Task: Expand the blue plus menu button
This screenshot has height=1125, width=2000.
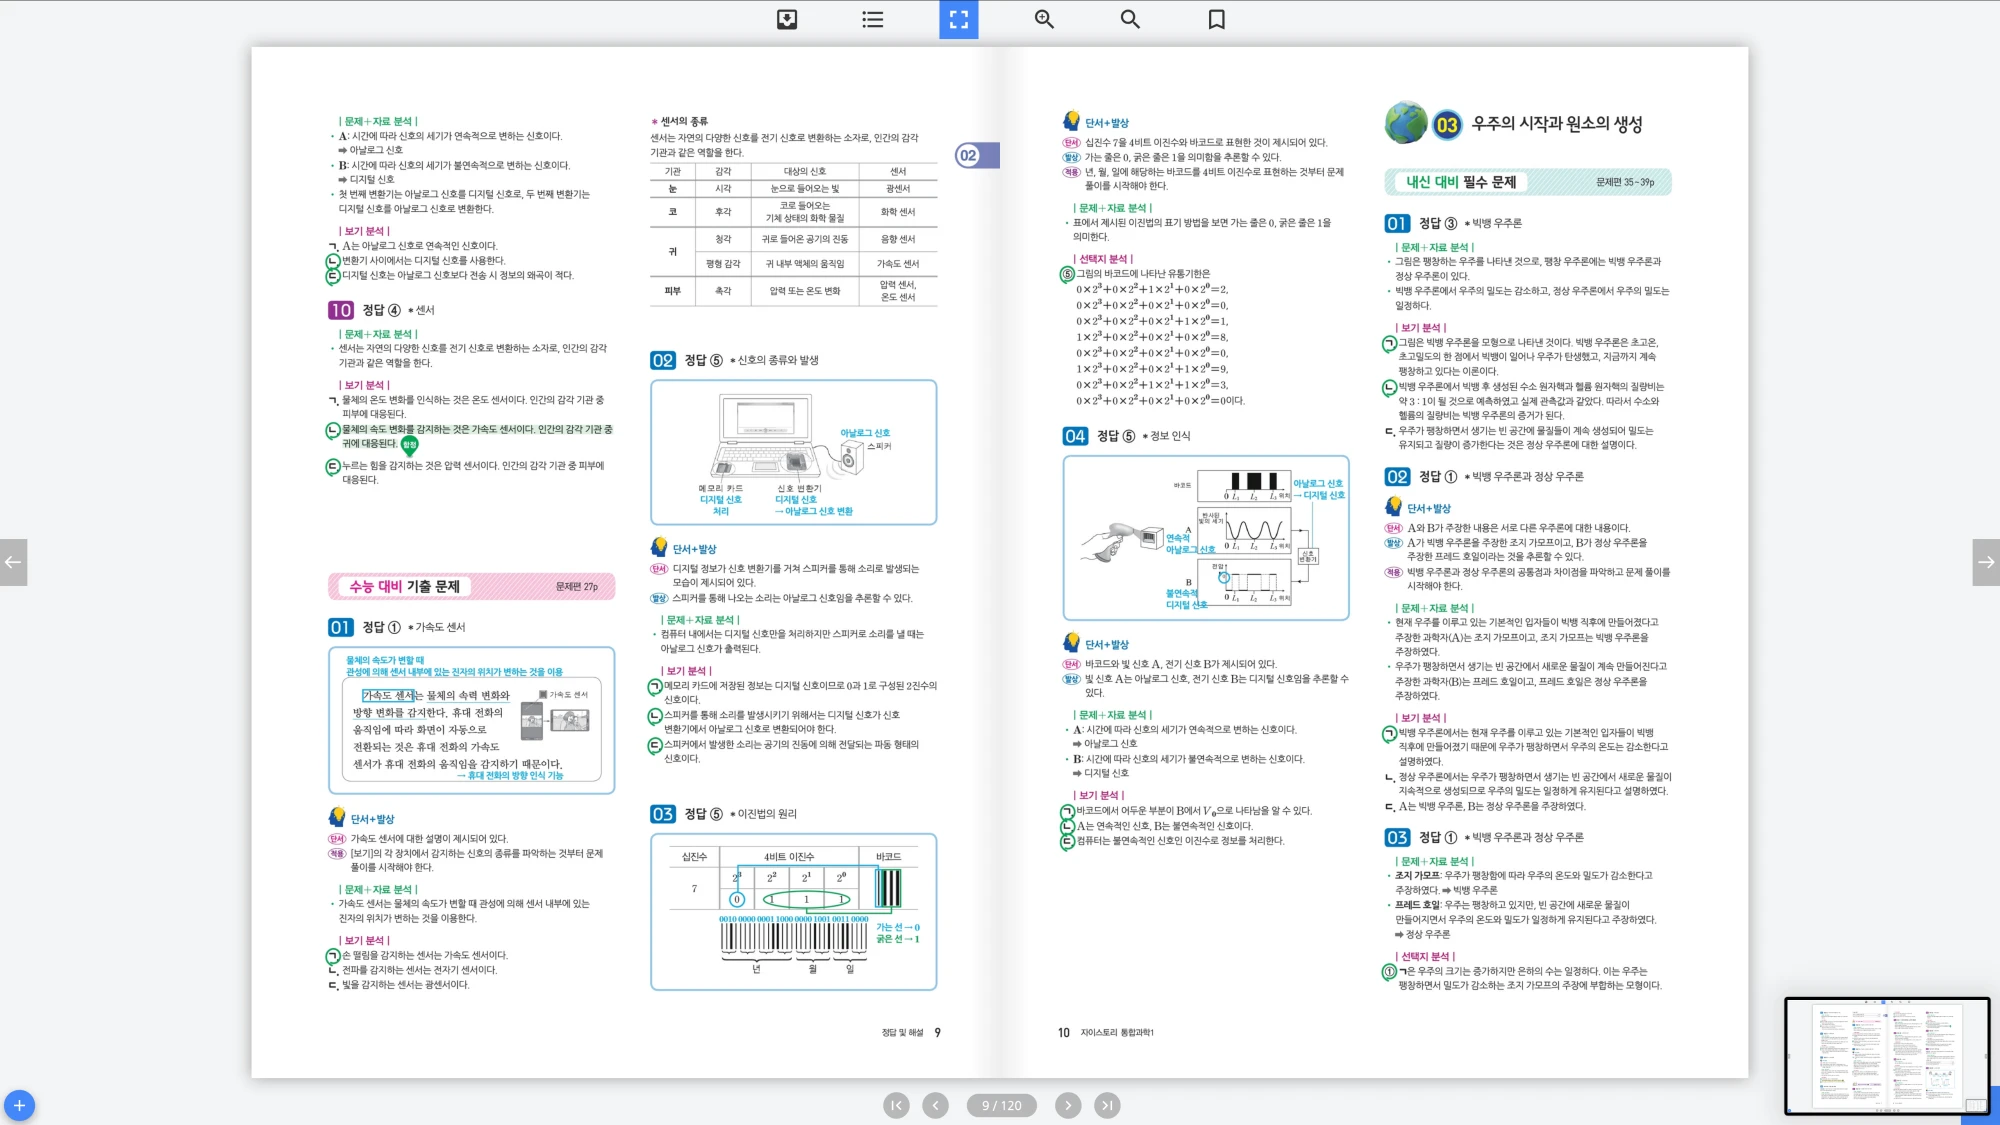Action: [19, 1105]
